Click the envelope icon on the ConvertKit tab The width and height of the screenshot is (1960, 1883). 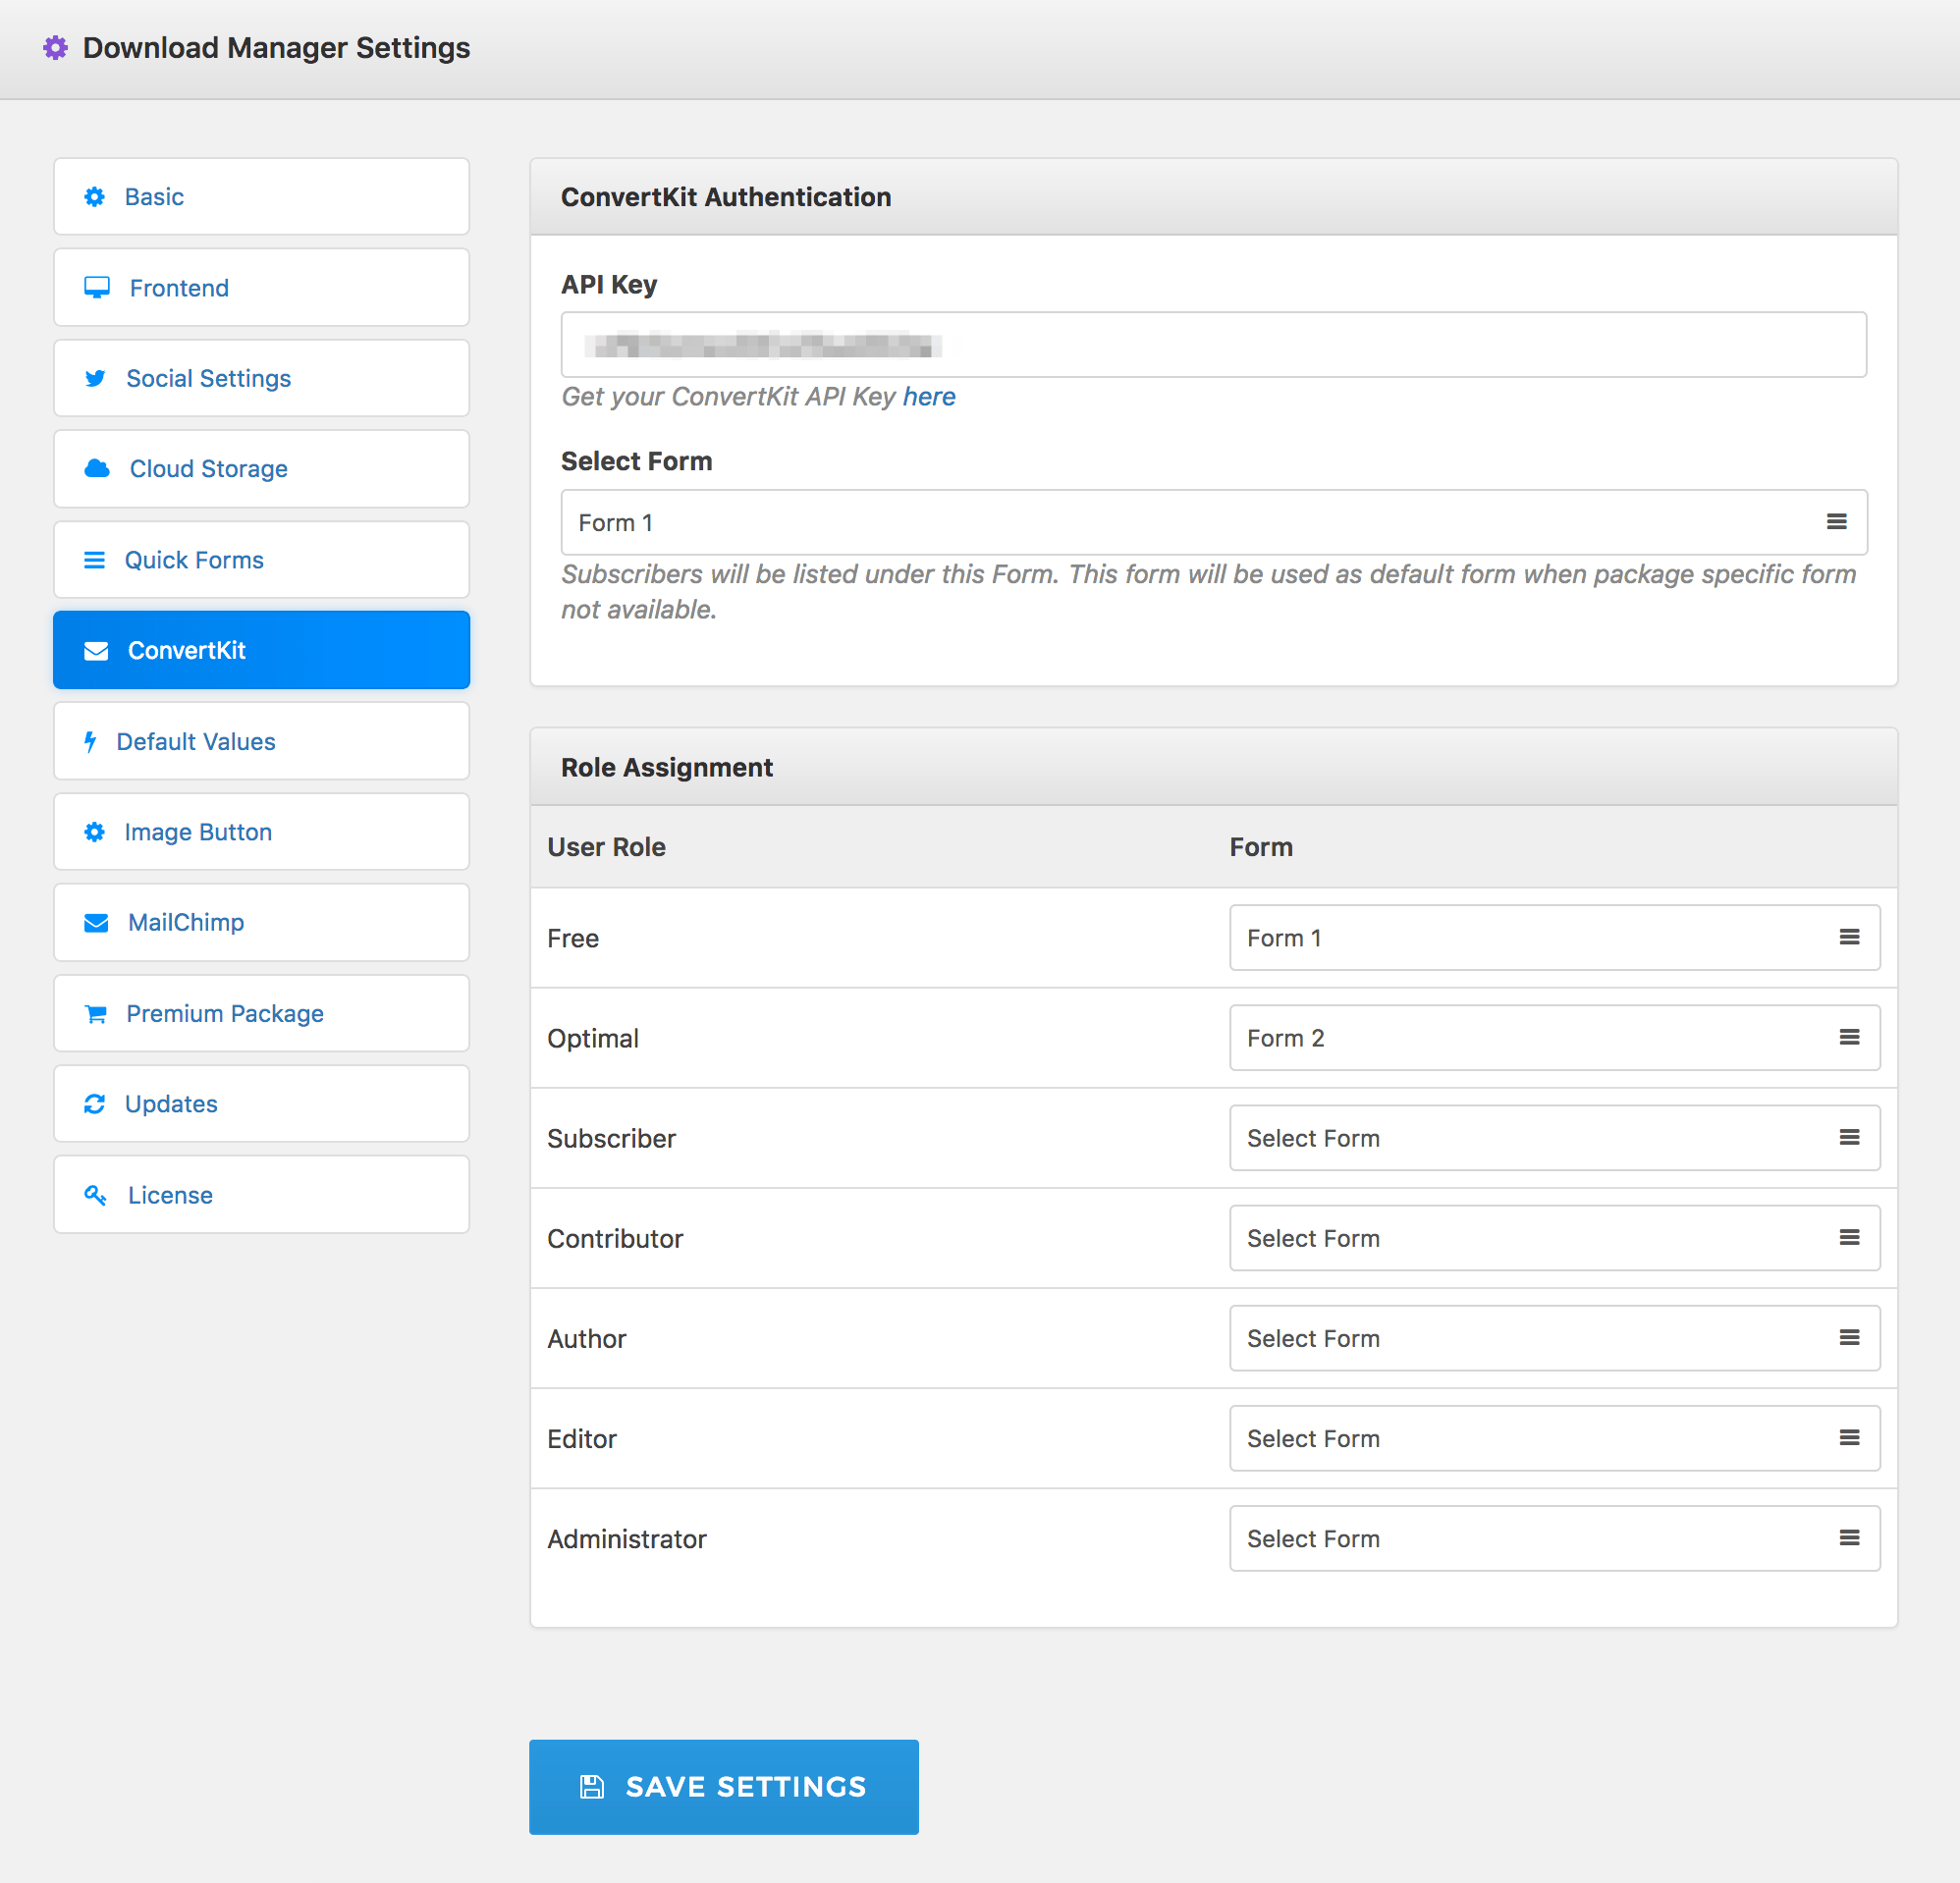[95, 650]
